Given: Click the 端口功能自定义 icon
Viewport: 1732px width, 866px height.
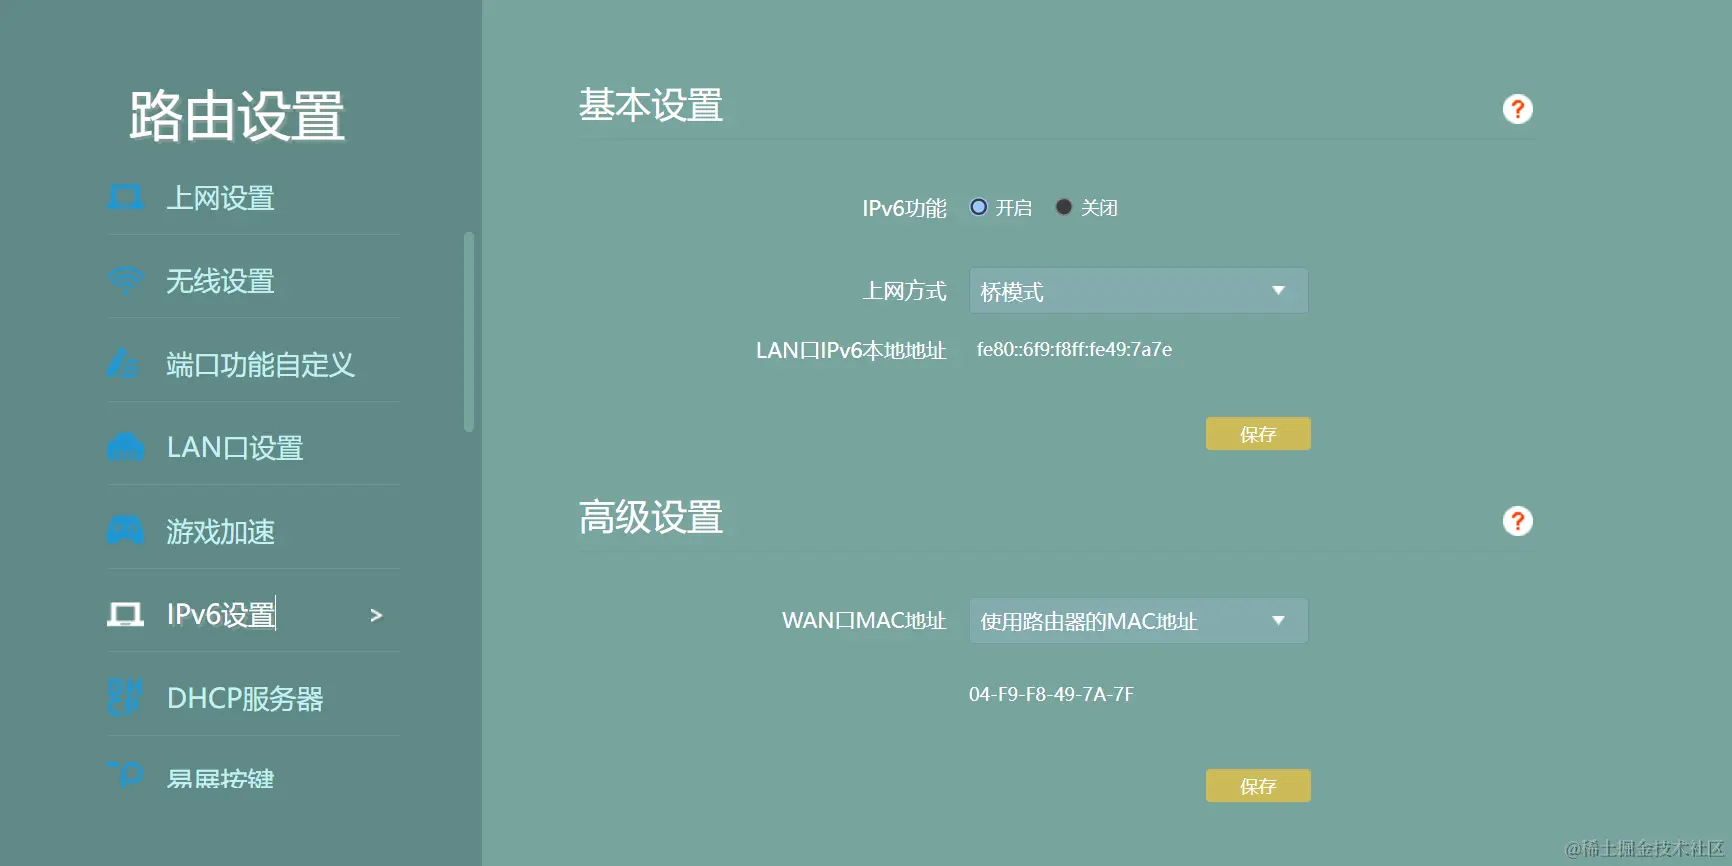Looking at the screenshot, I should click(123, 364).
